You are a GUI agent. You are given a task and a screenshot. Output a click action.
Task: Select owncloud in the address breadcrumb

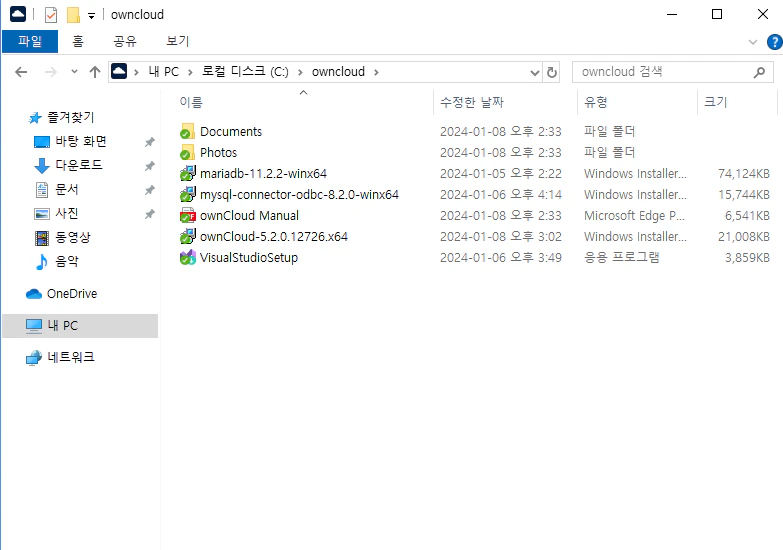click(338, 72)
